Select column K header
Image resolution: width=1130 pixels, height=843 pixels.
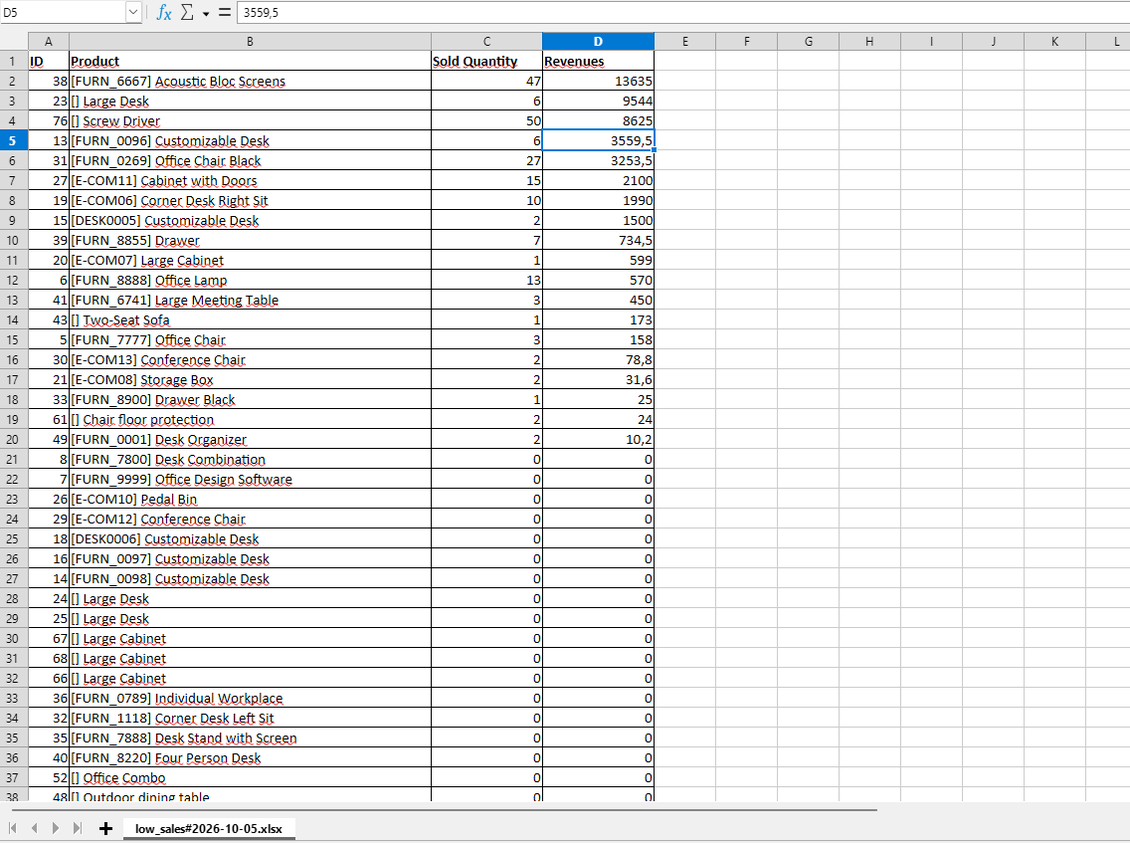click(1054, 41)
